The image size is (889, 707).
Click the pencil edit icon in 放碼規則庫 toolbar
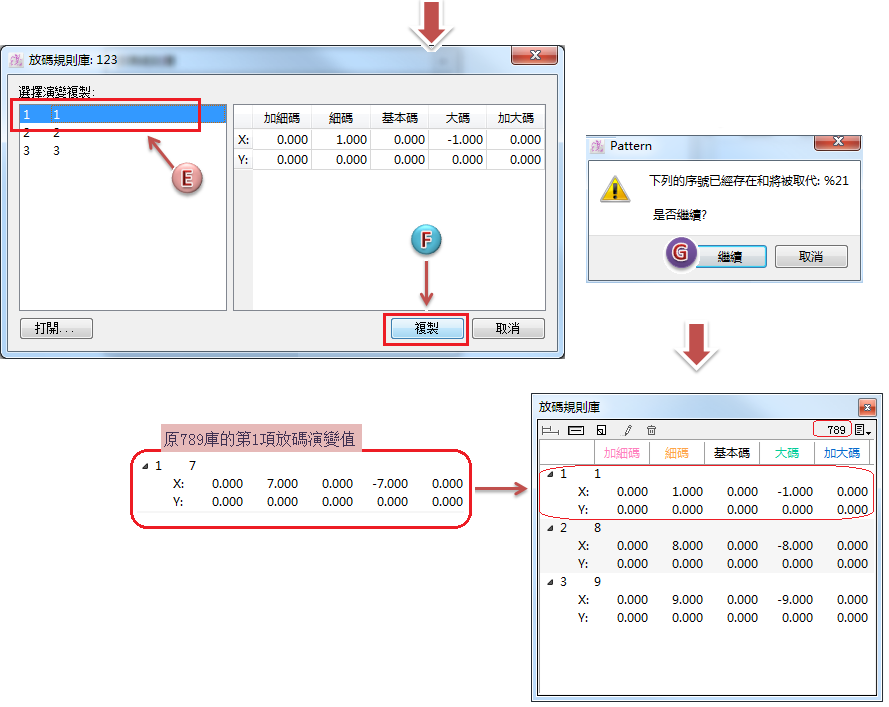tap(628, 430)
